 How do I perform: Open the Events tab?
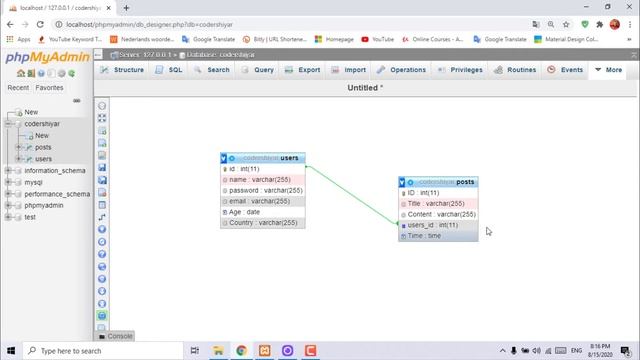point(566,70)
